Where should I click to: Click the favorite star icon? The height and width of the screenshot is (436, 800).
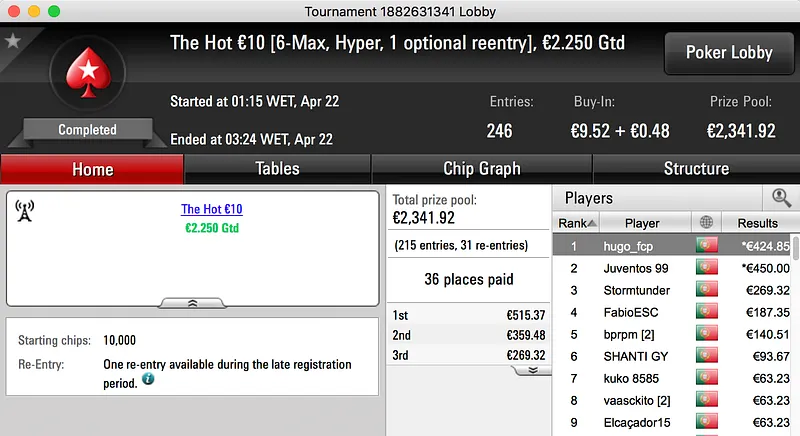coord(13,41)
